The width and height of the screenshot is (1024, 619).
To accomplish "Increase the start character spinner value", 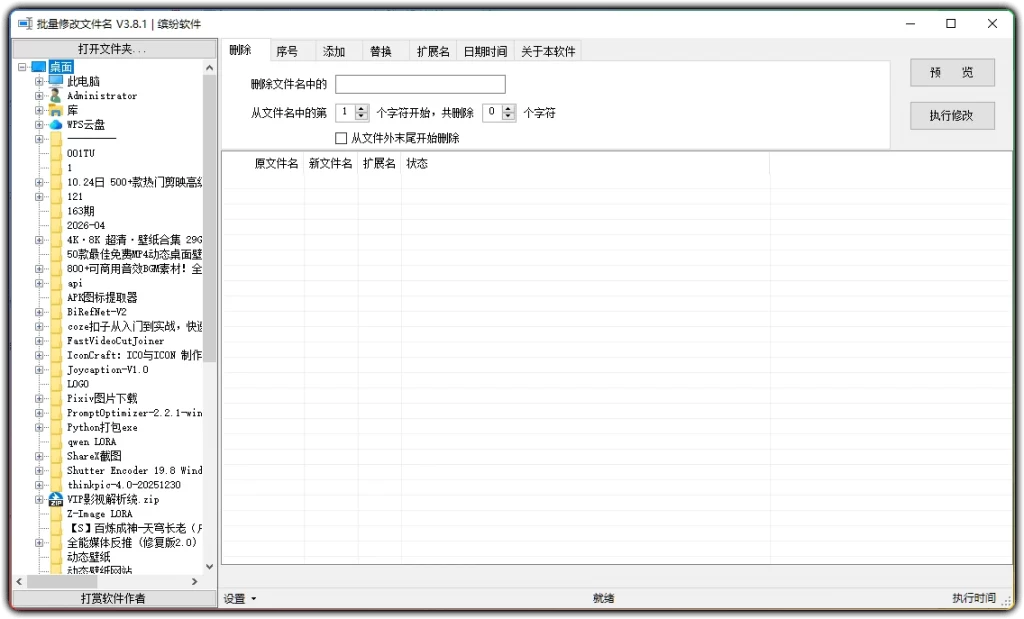I will [361, 108].
